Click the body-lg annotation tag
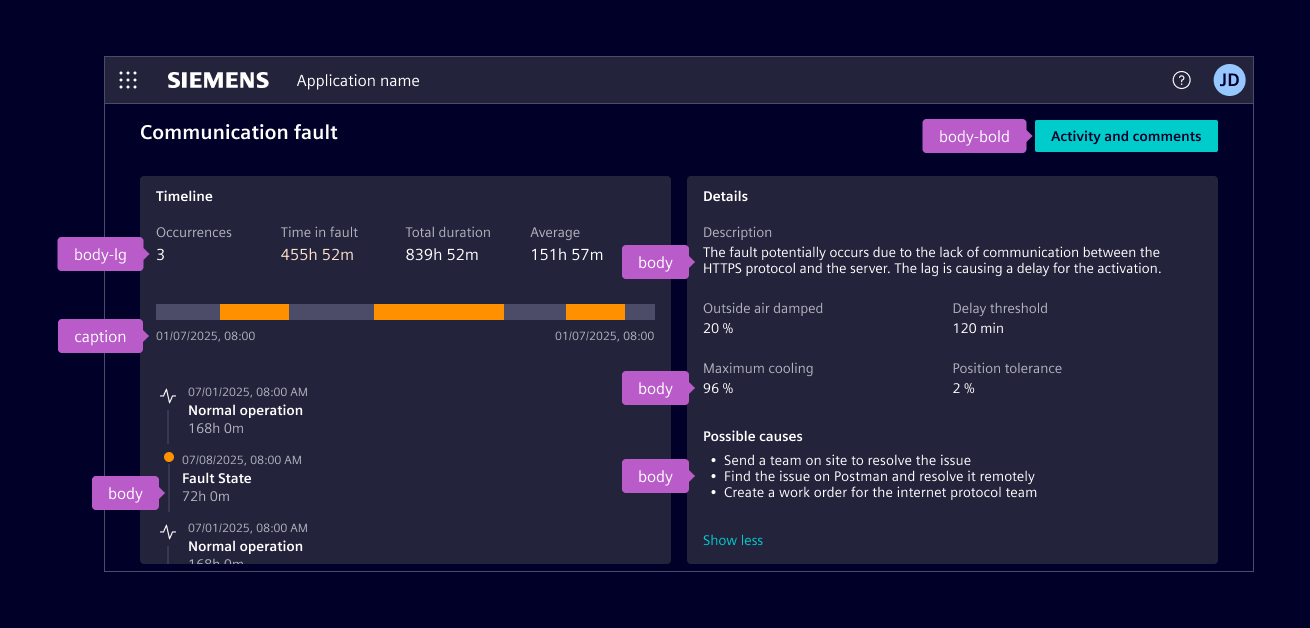This screenshot has height=628, width=1310. pyautogui.click(x=100, y=255)
